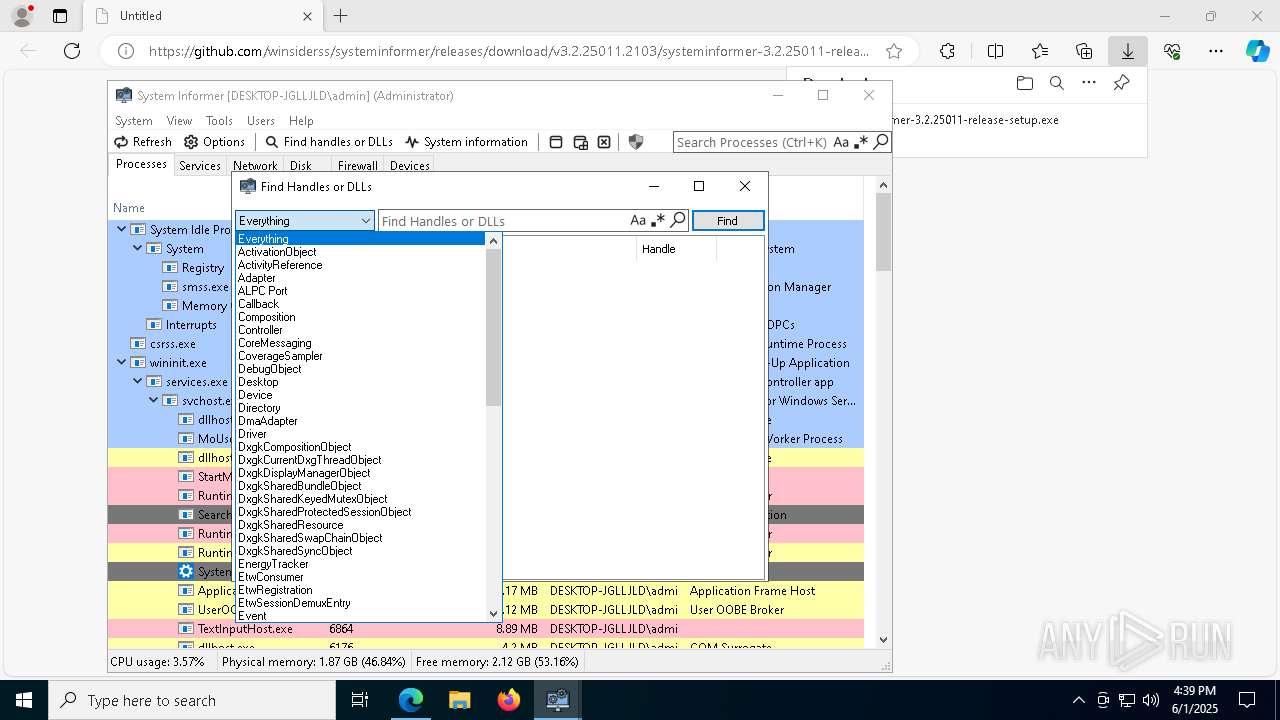The width and height of the screenshot is (1280, 720).
Task: Select 'Callback' in the filter list
Action: (x=360, y=304)
